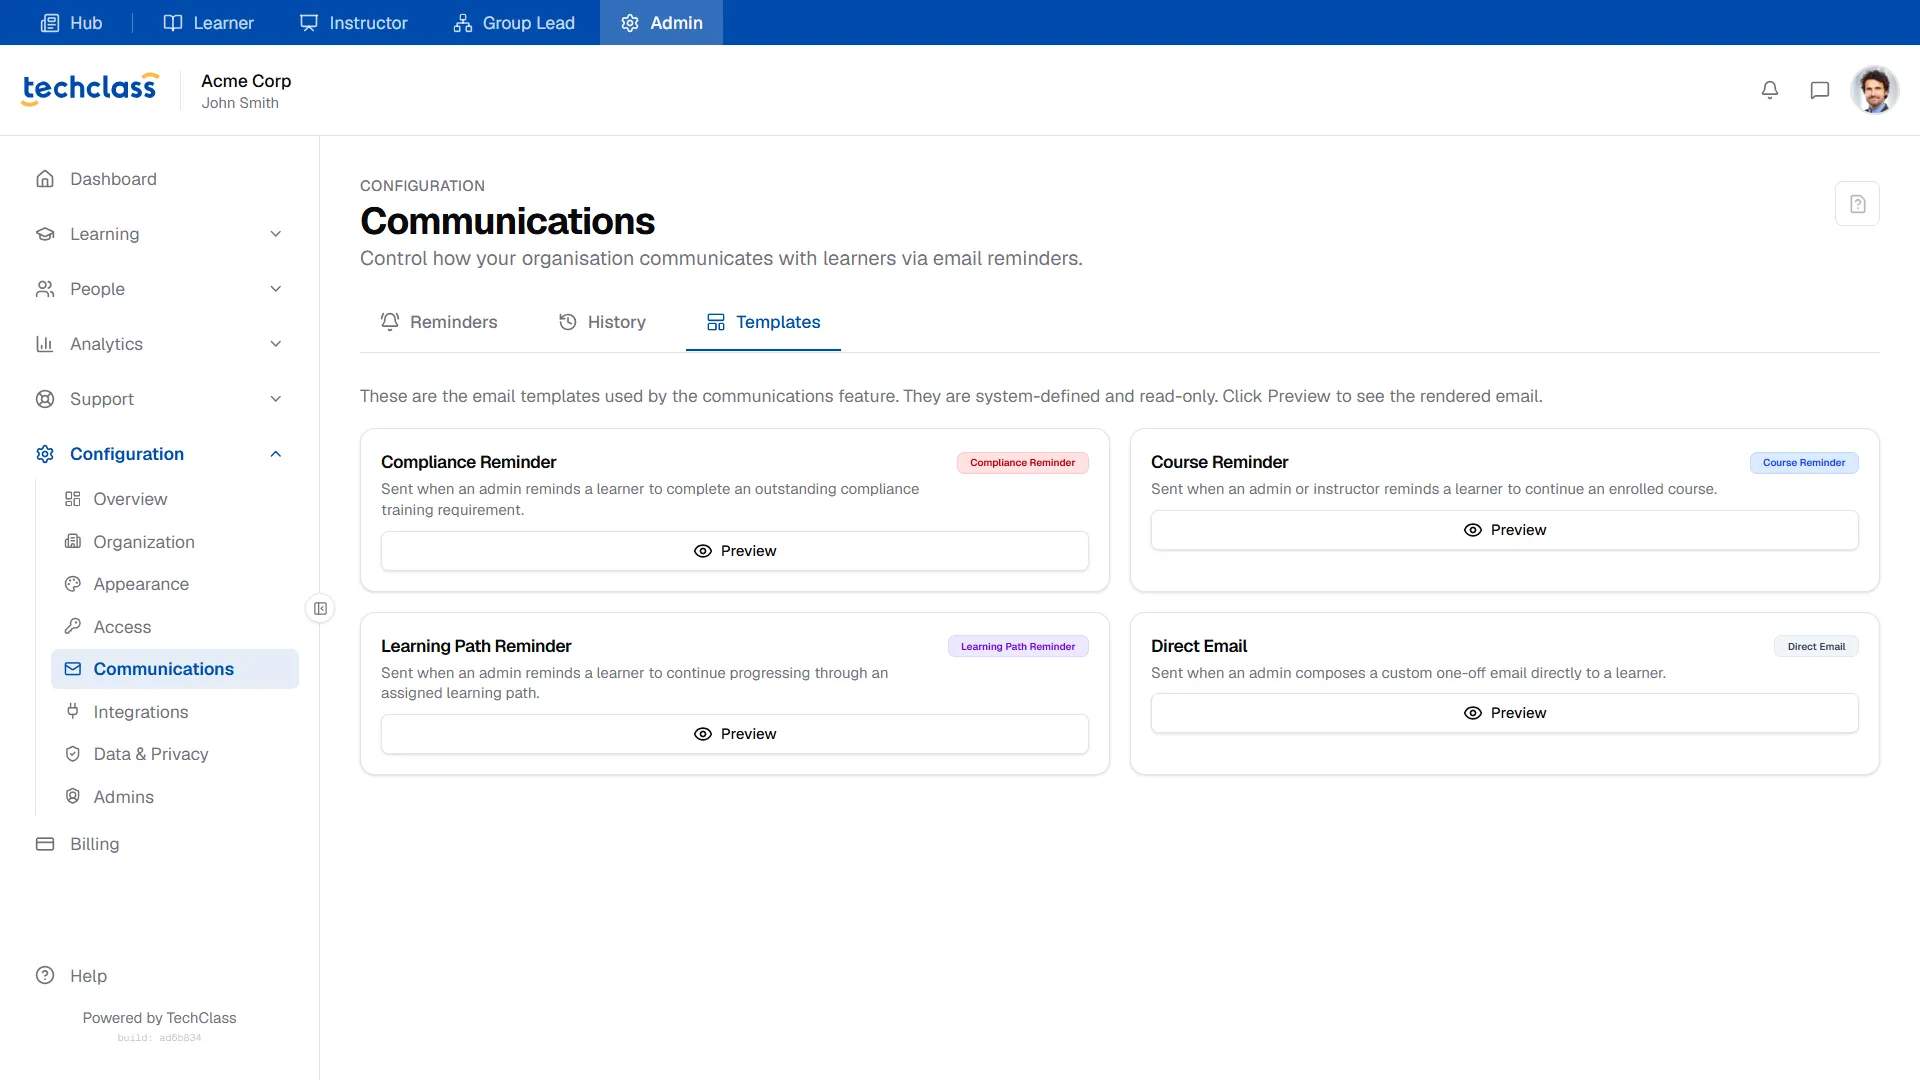Viewport: 1920px width, 1080px height.
Task: Preview the Direct Email template
Action: (x=1505, y=713)
